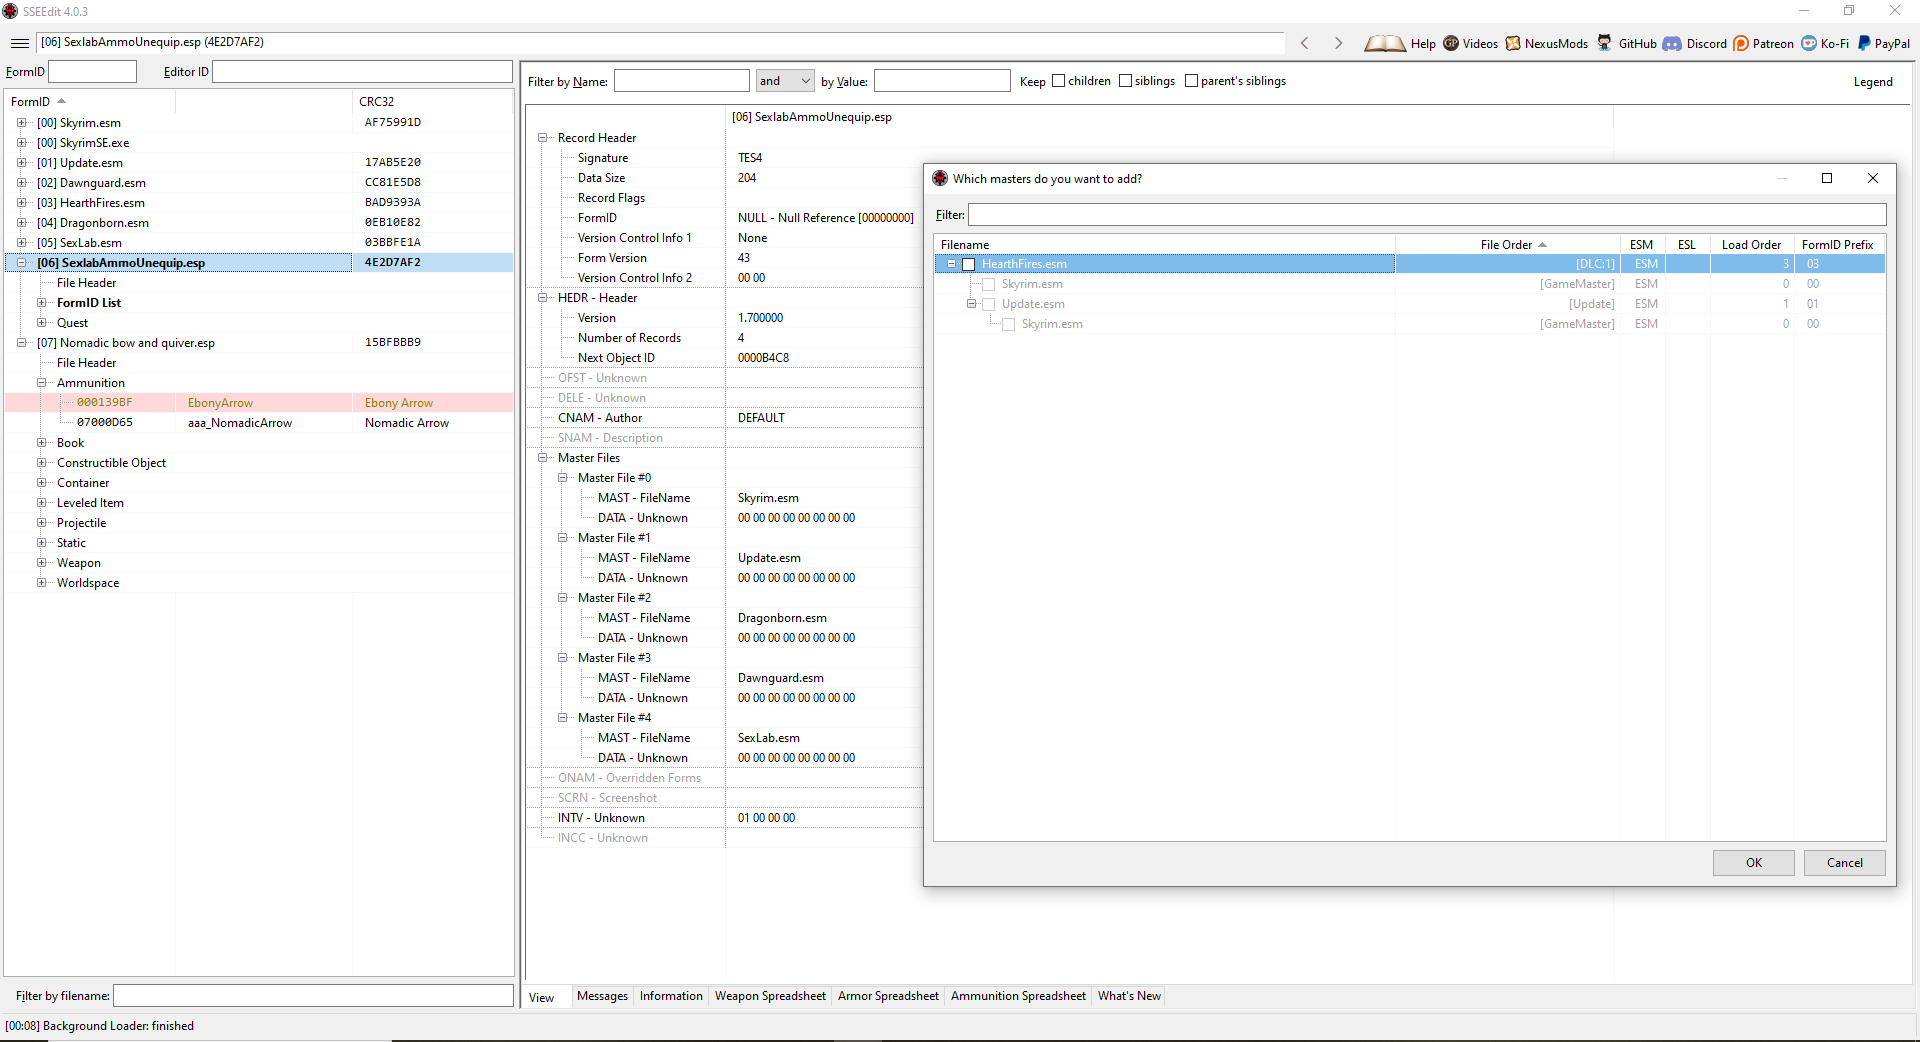Collapse the Ammunition group
The width and height of the screenshot is (1920, 1042).
click(x=41, y=383)
